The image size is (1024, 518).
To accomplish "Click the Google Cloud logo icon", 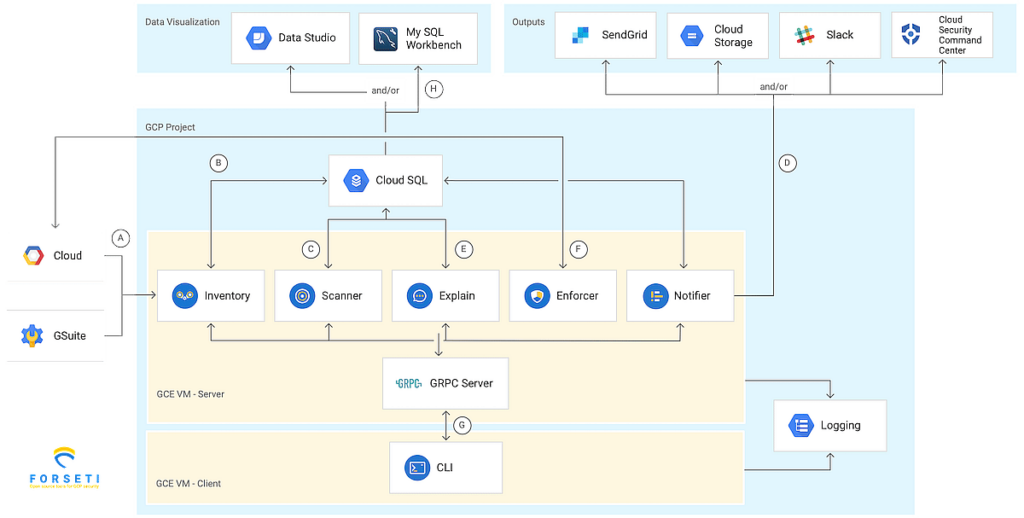I will click(x=34, y=255).
